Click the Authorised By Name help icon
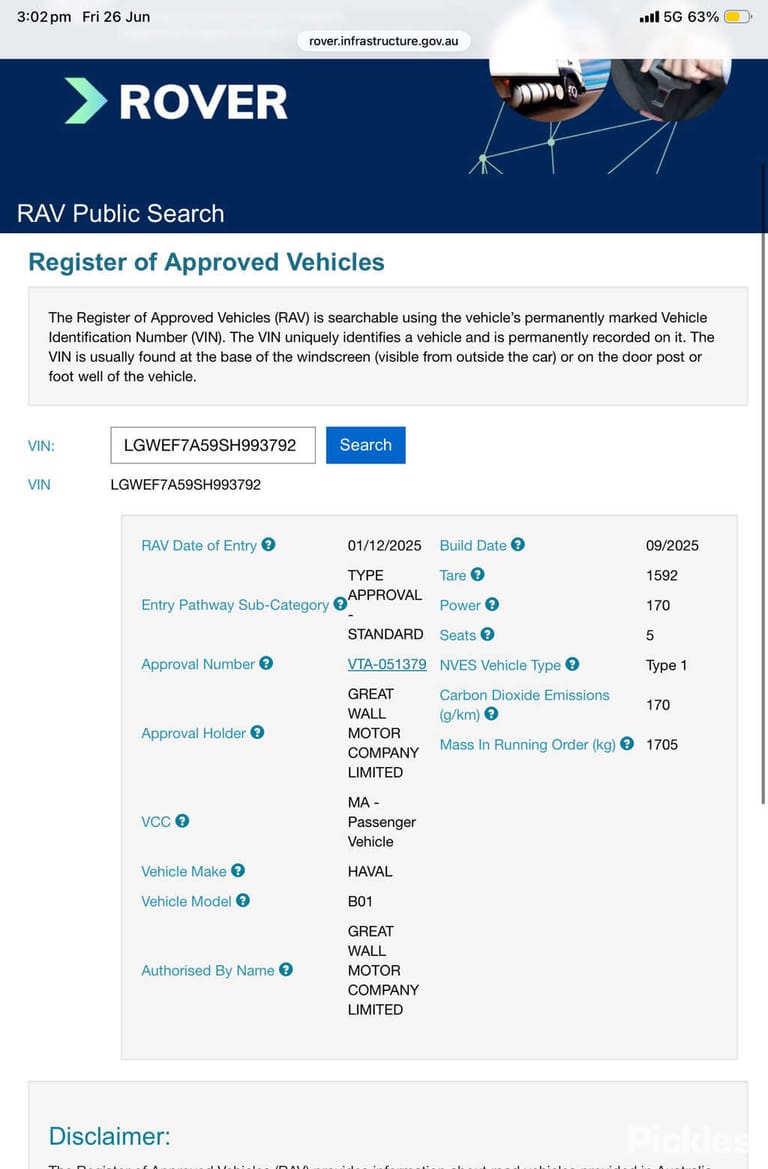Image resolution: width=768 pixels, height=1169 pixels. (x=286, y=970)
